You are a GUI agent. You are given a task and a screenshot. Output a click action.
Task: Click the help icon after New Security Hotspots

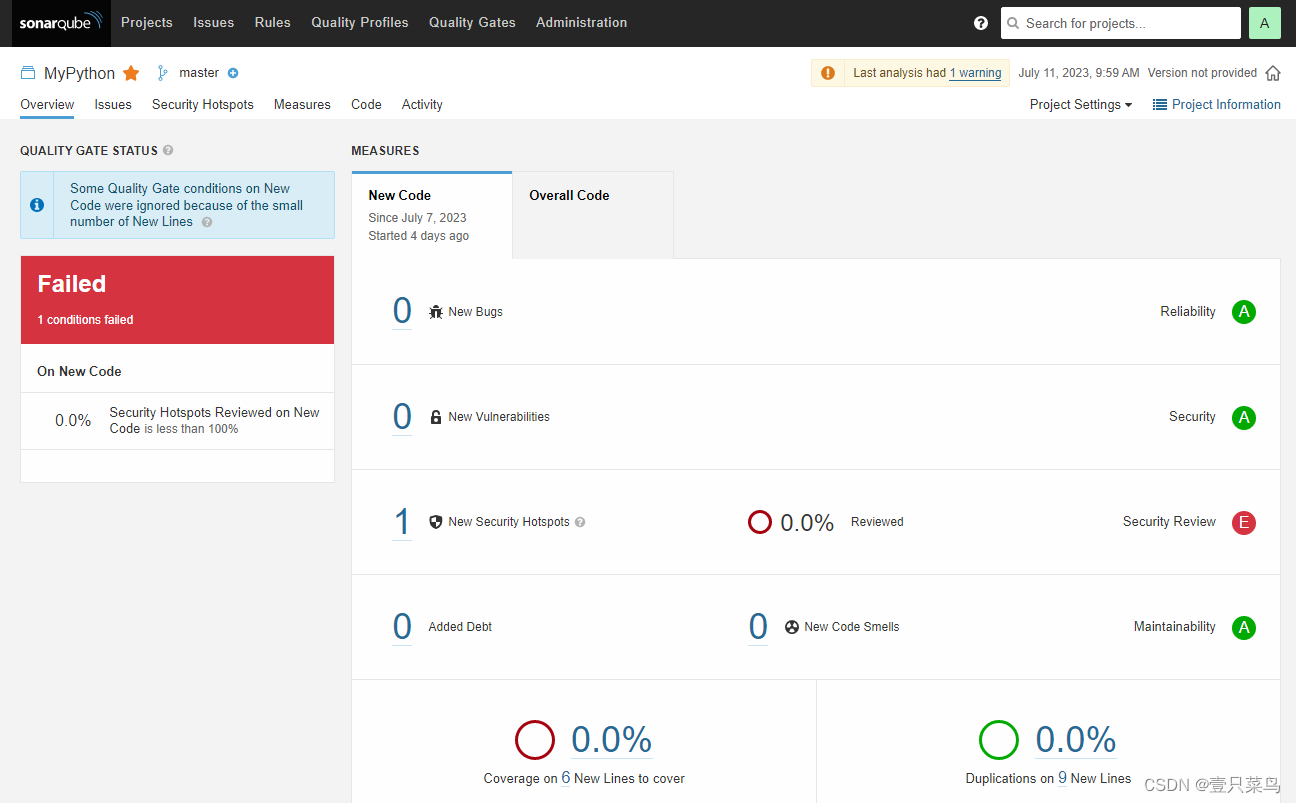pyautogui.click(x=580, y=522)
